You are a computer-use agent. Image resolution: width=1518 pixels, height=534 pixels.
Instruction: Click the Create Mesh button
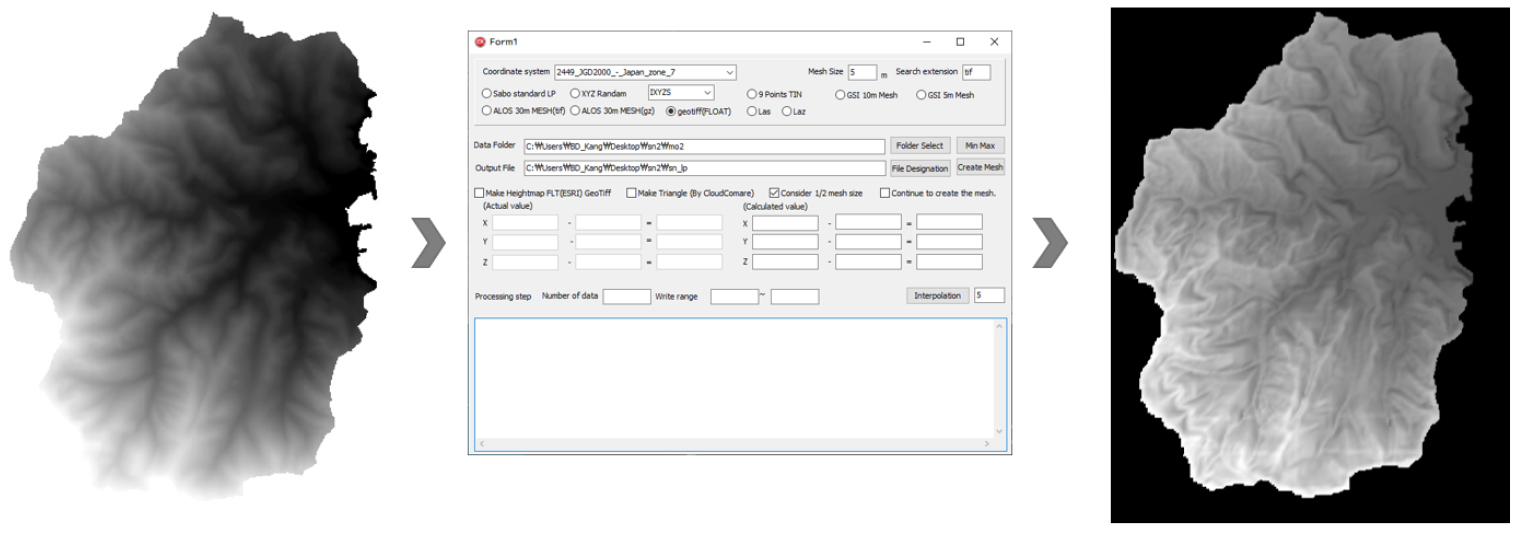(980, 168)
